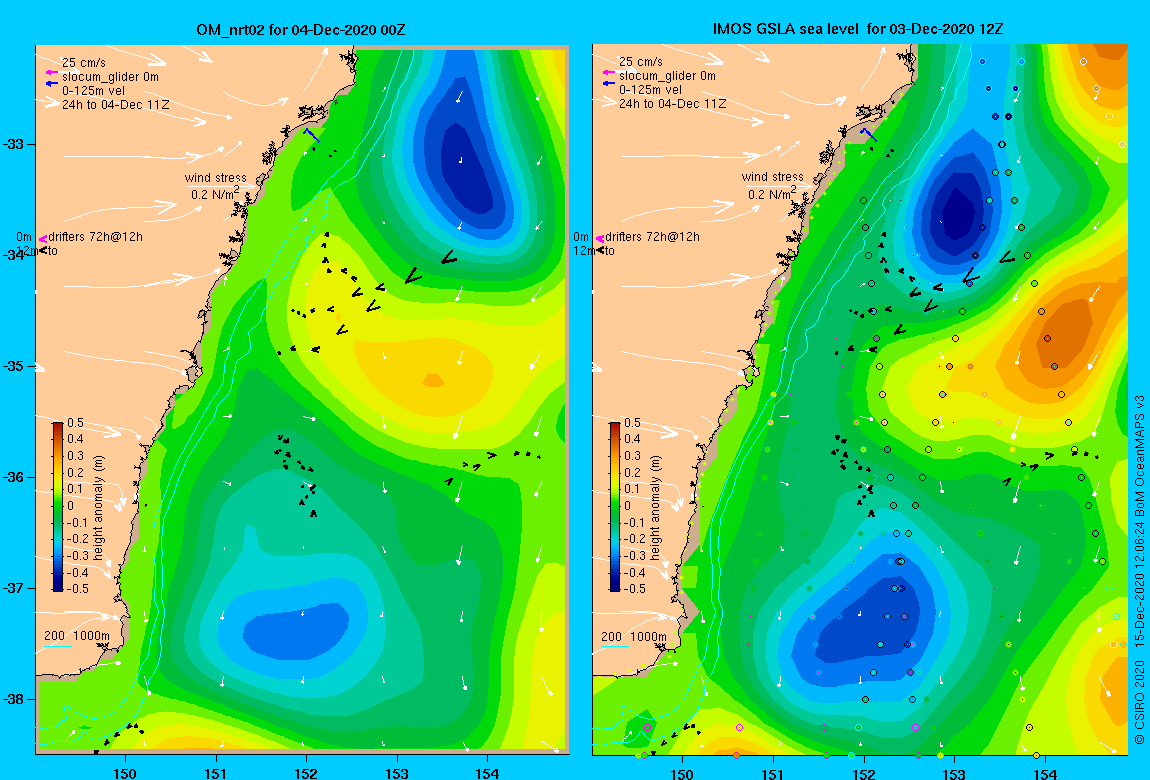Viewport: 1150px width, 780px height.
Task: Click longitude label 150 under right map
Action: (682, 773)
